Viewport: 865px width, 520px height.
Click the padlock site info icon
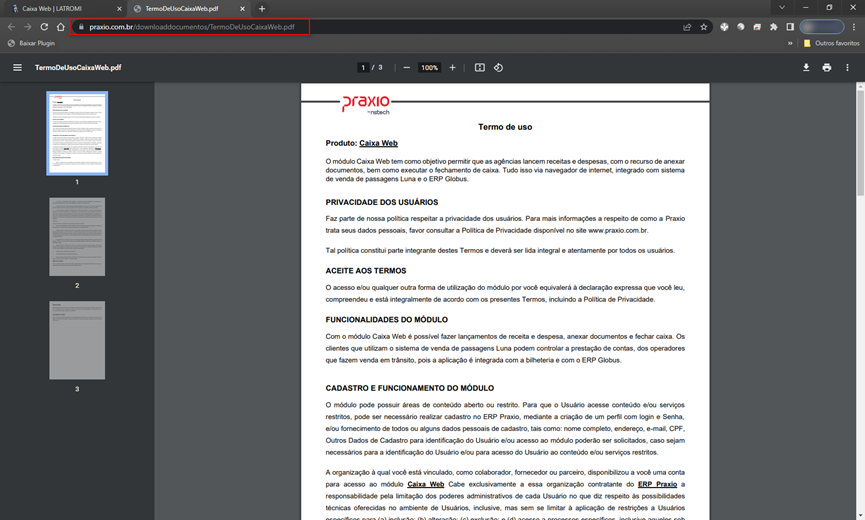point(81,26)
